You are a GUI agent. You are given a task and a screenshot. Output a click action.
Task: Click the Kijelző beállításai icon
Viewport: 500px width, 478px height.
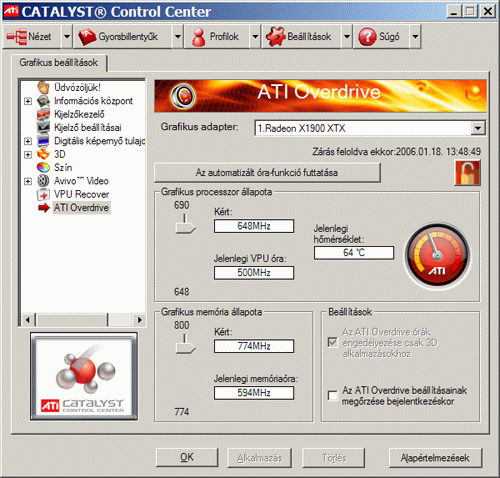43,128
